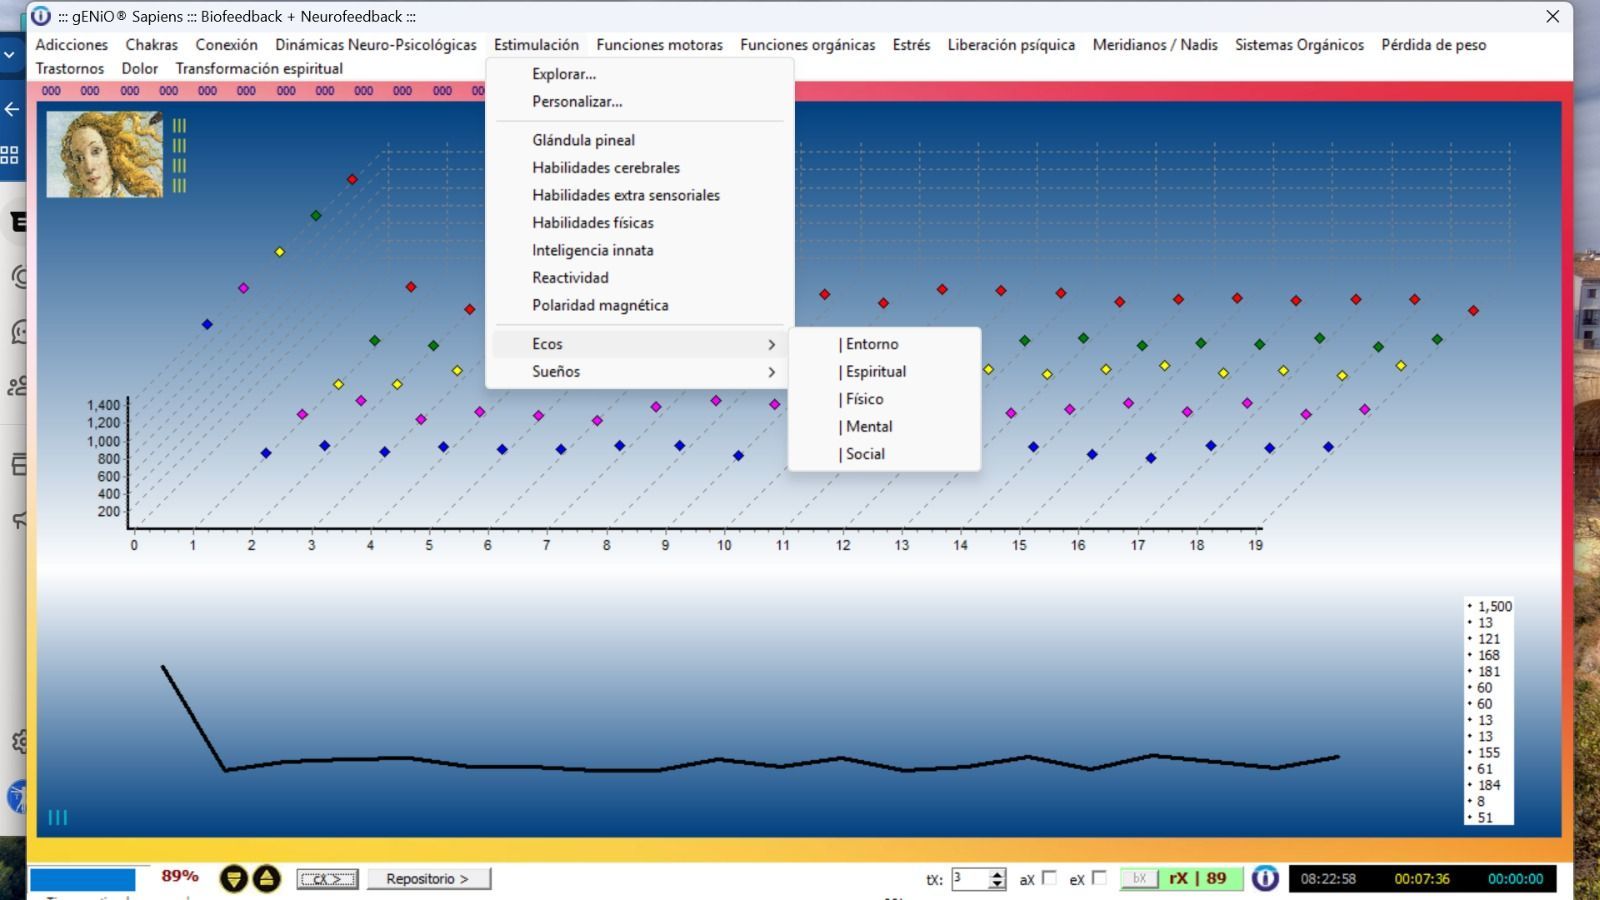Click the blue progress bar at 89%
This screenshot has height=900, width=1600.
[83, 879]
